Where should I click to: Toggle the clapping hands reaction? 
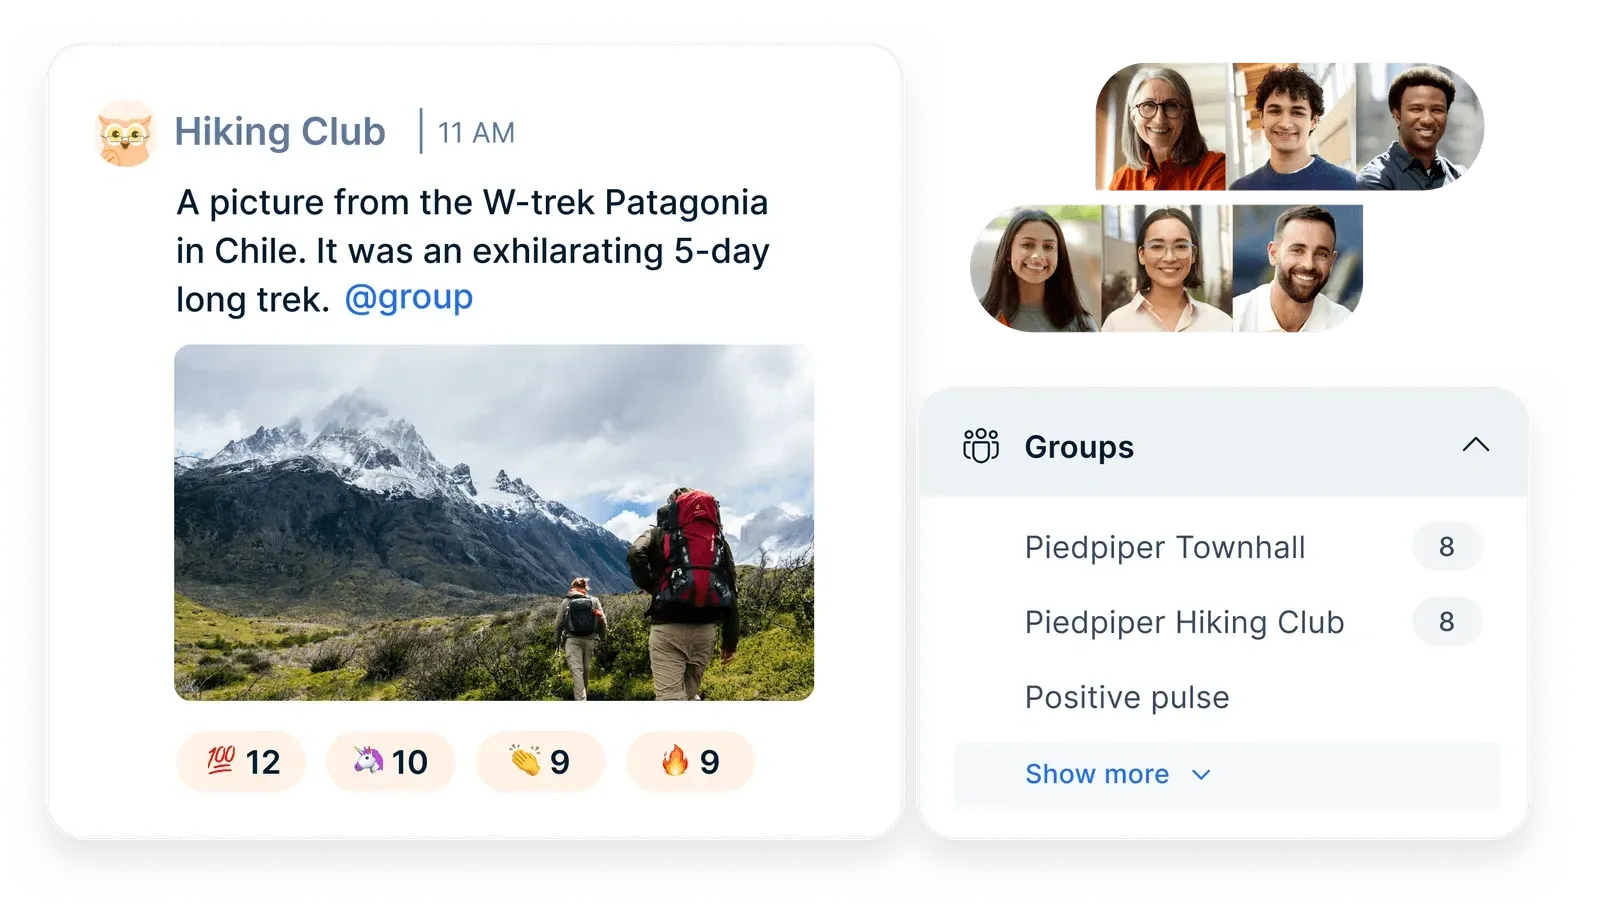(x=540, y=762)
